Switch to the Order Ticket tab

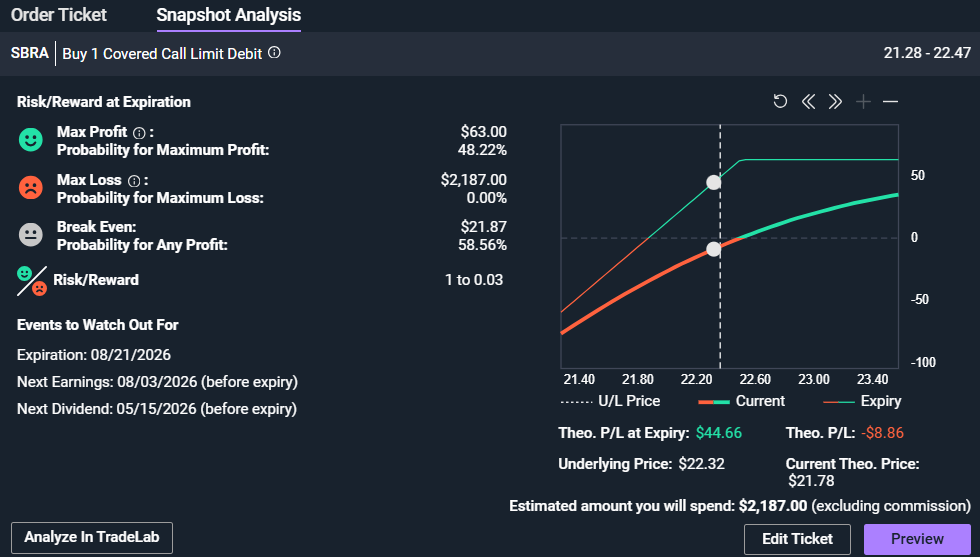click(x=59, y=15)
